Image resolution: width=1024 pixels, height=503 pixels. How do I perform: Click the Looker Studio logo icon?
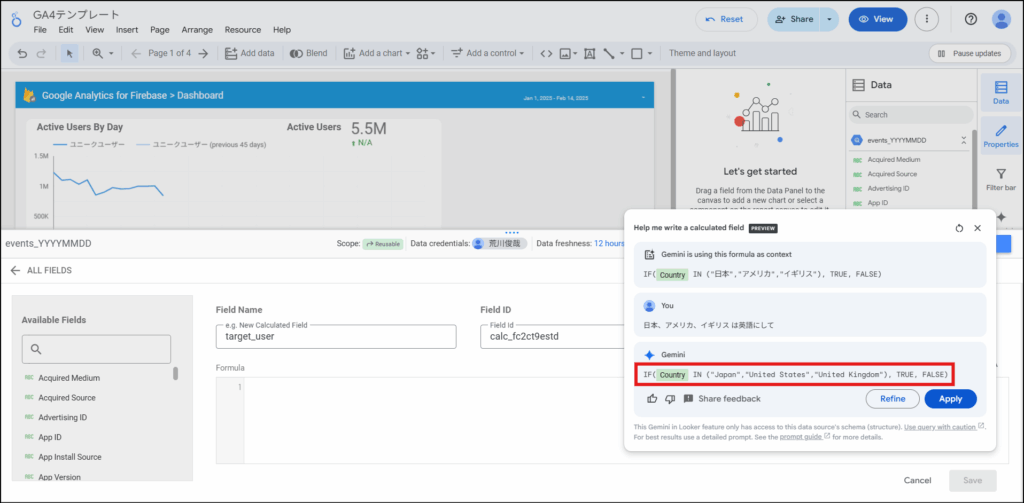16,21
